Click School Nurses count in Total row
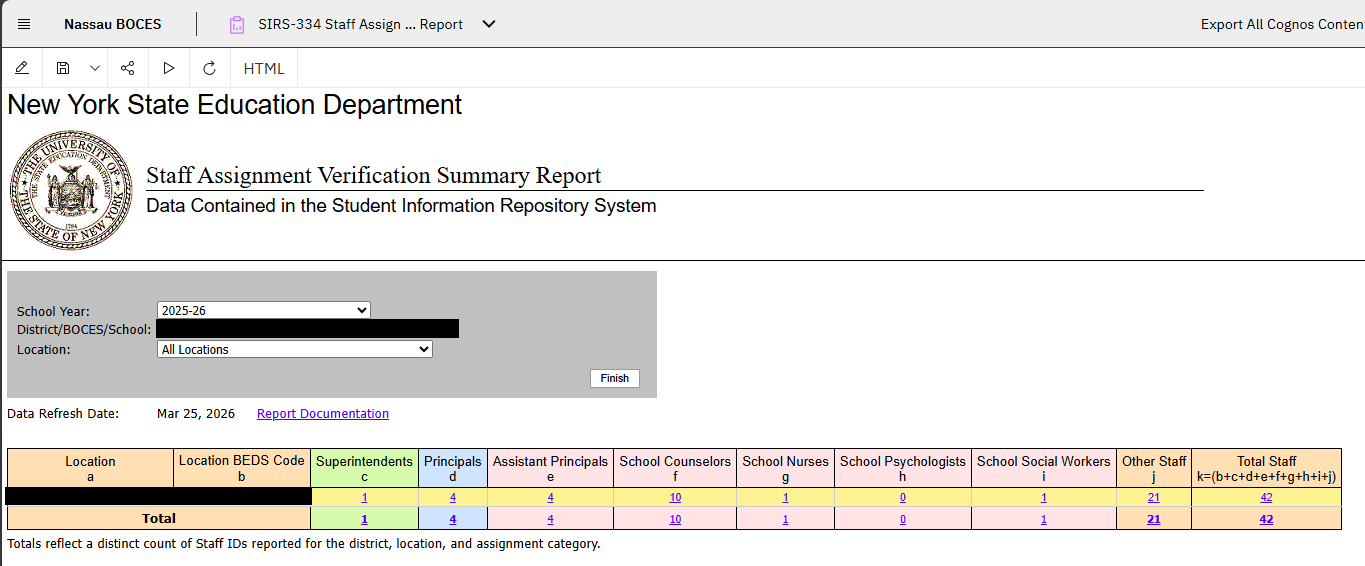1365x566 pixels. coord(785,519)
